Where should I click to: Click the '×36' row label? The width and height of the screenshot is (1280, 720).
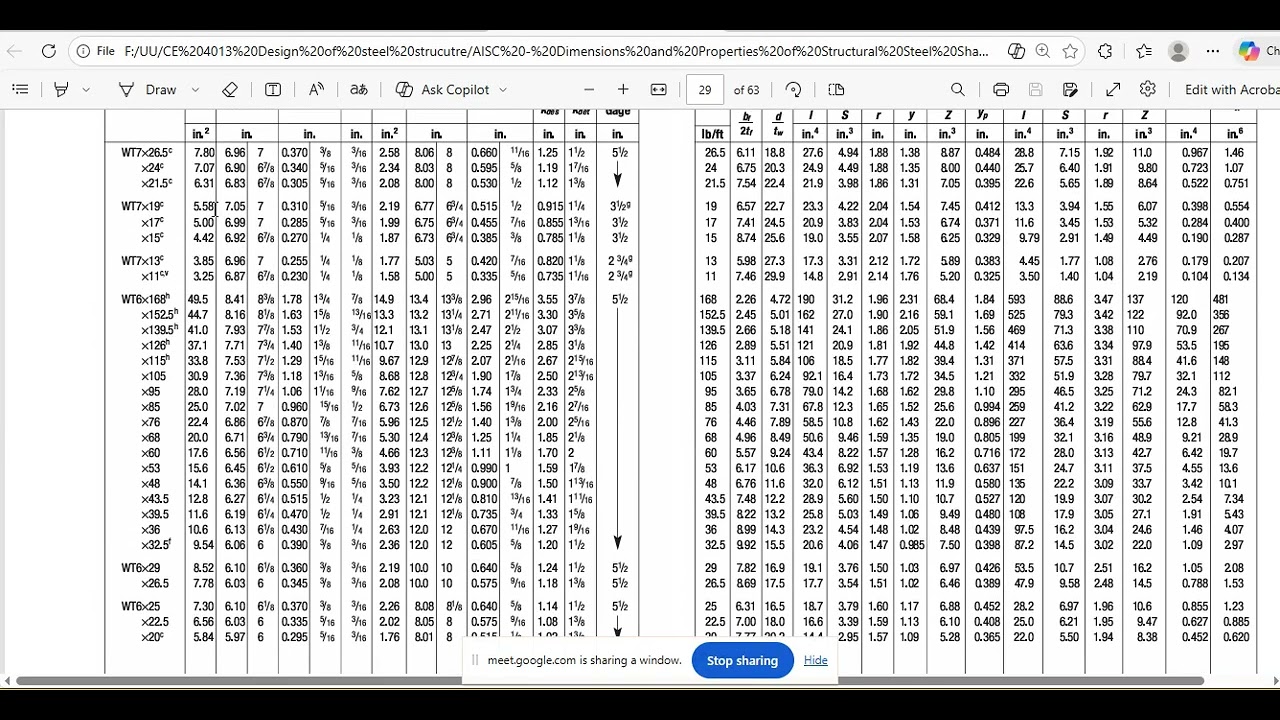click(151, 530)
